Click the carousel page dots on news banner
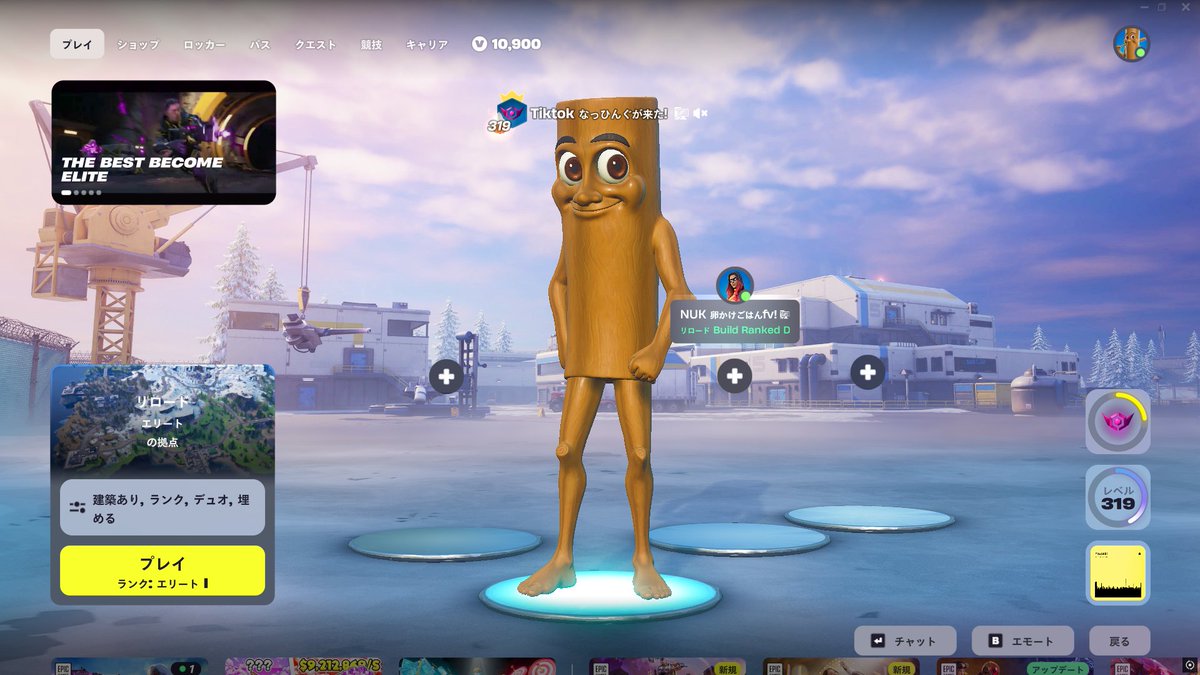This screenshot has width=1200, height=675. click(81, 192)
